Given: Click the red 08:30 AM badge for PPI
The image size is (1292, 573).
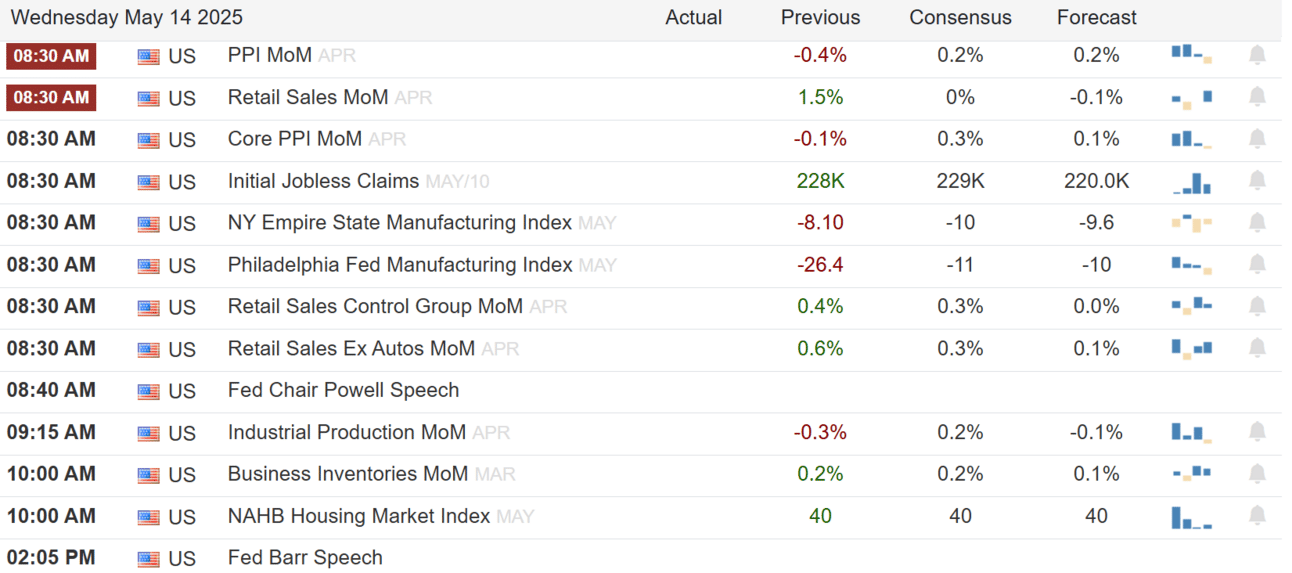Looking at the screenshot, I should (x=51, y=56).
